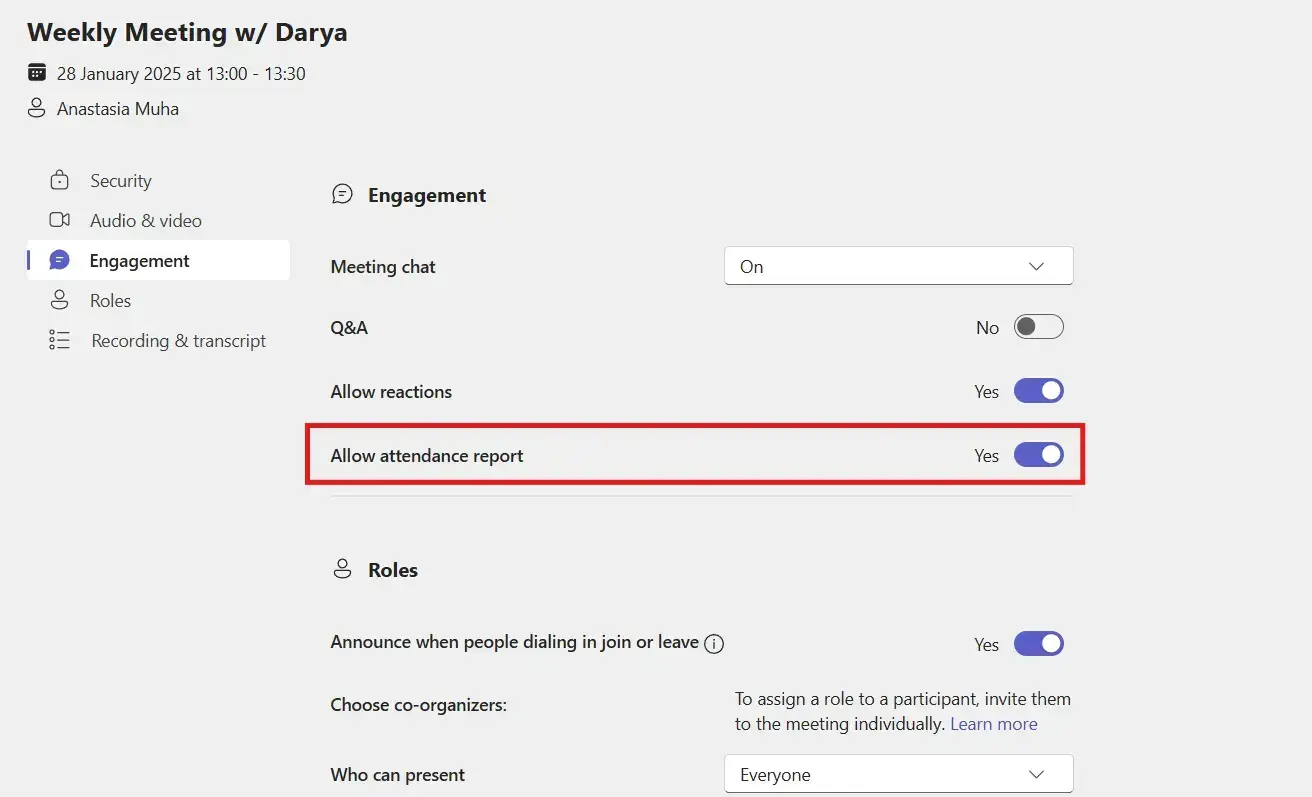Click the Recording & transcript list icon

click(60, 341)
